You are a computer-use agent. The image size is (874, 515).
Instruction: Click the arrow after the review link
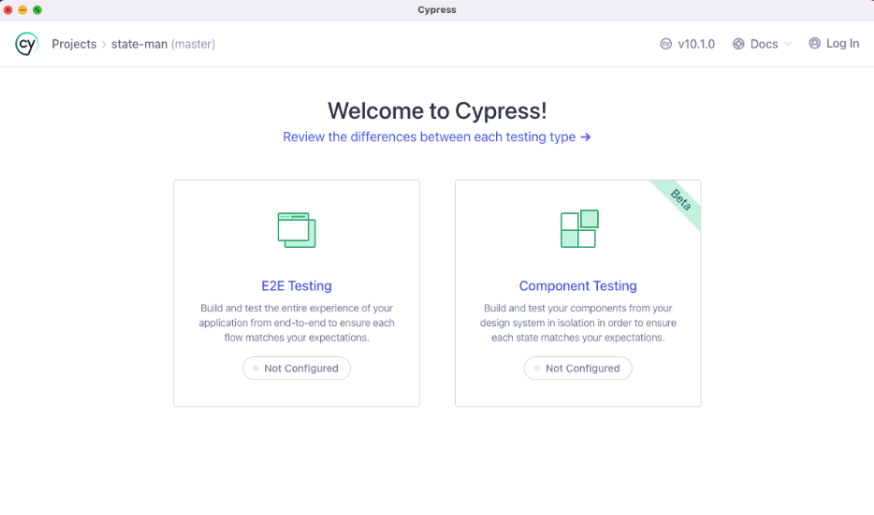pyautogui.click(x=585, y=137)
